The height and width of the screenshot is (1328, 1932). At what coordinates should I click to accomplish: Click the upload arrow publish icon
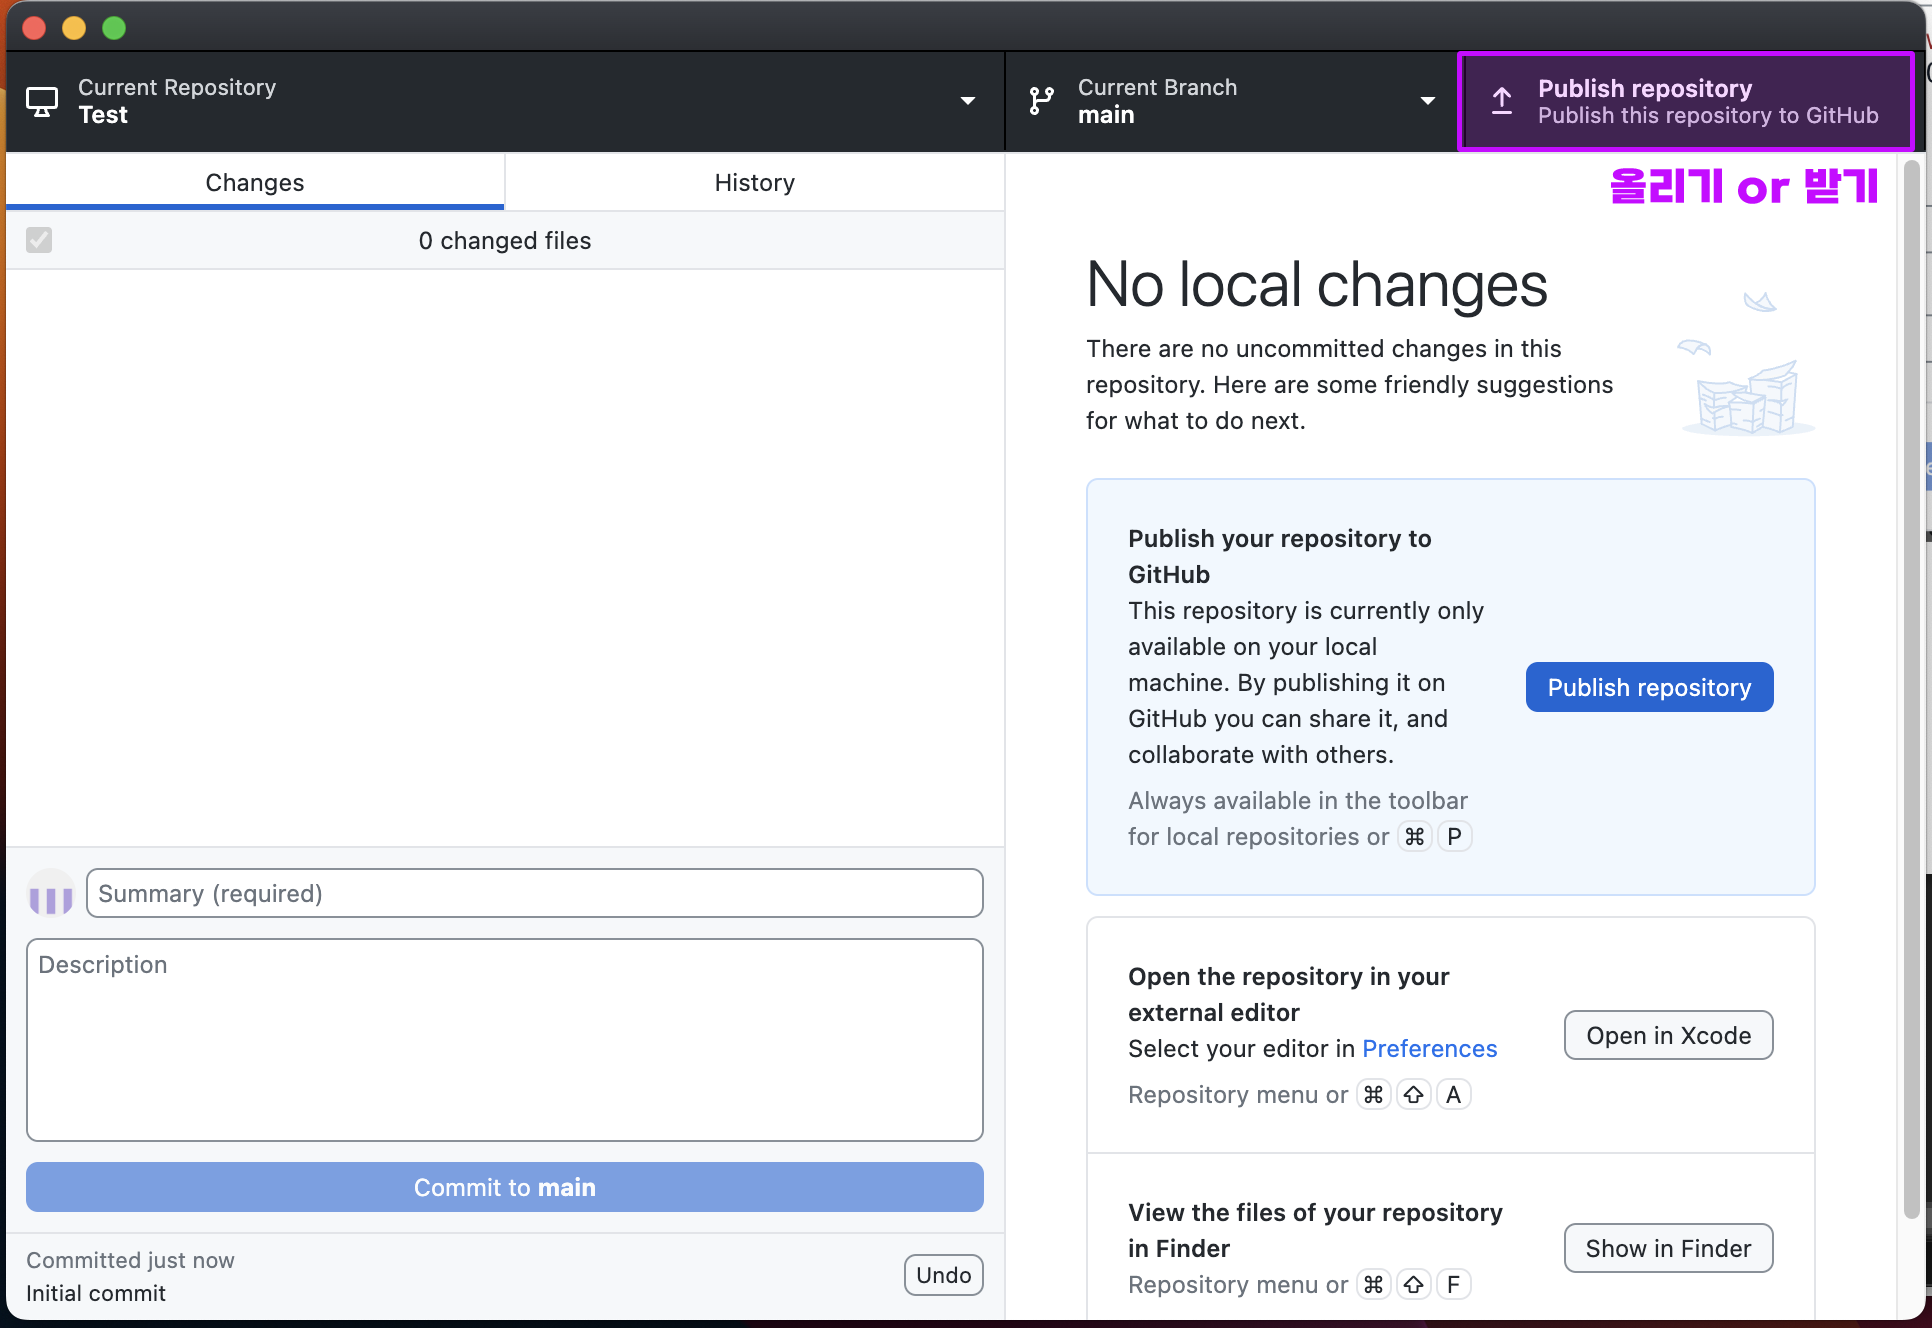[1502, 101]
